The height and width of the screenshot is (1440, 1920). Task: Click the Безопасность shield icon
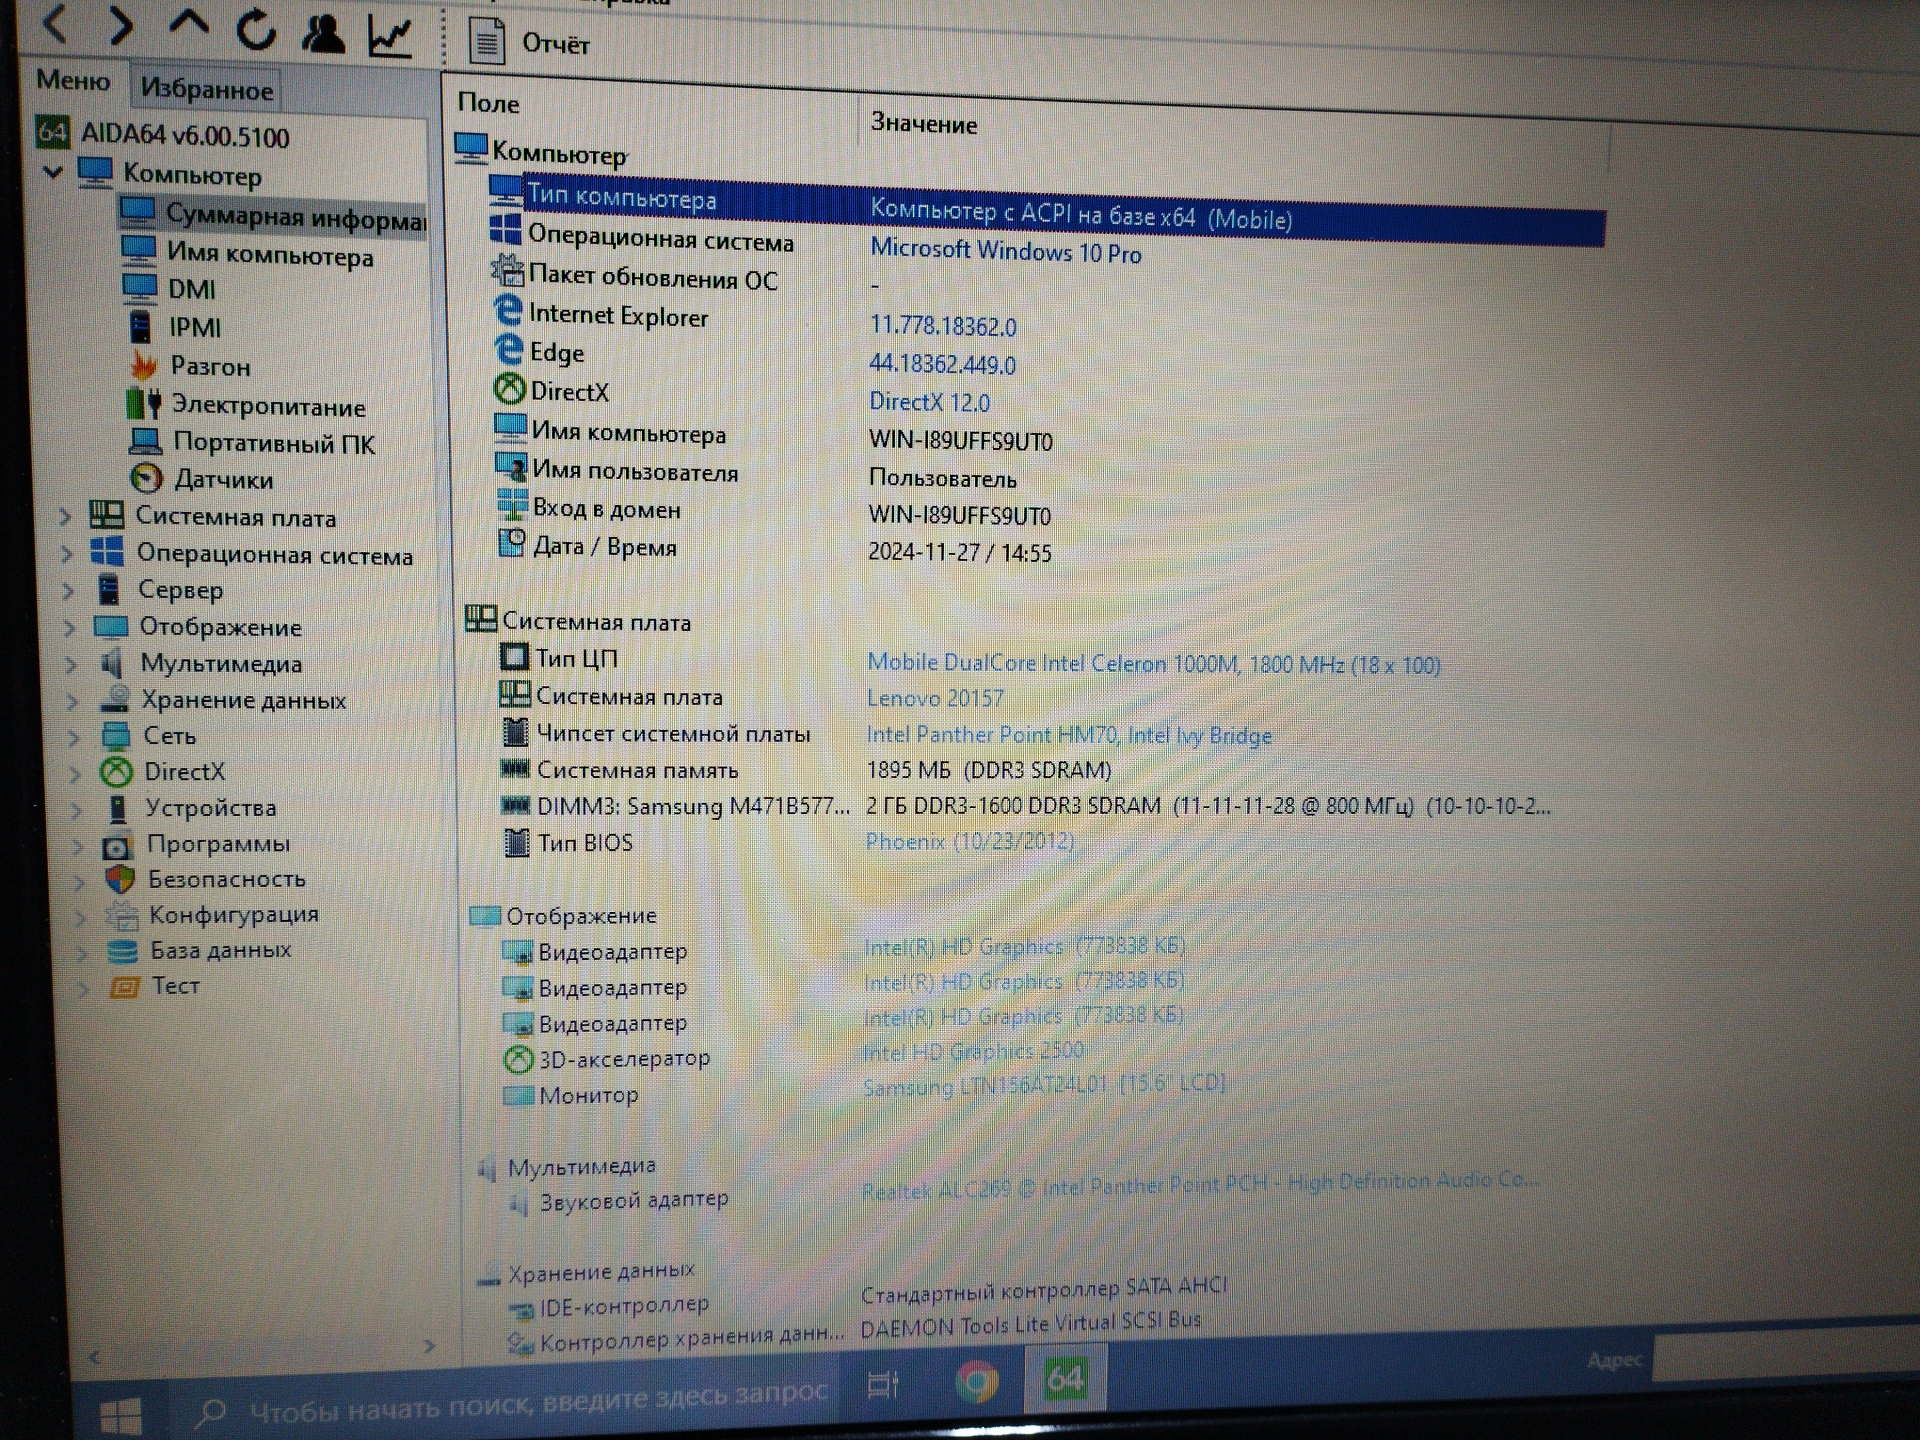[120, 880]
